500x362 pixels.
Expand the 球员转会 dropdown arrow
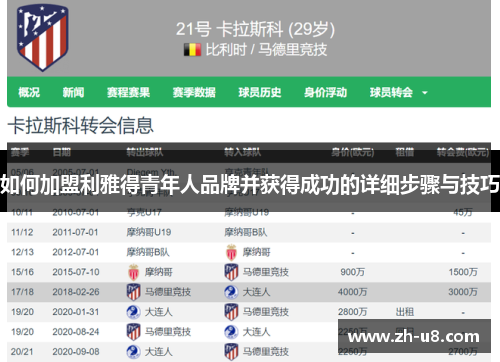coord(425,93)
